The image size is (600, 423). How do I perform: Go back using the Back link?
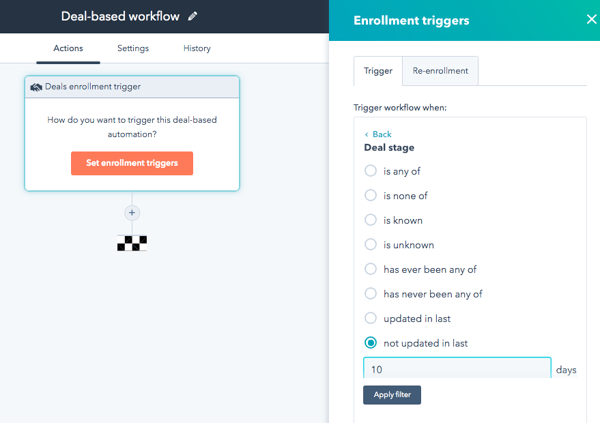(x=378, y=134)
